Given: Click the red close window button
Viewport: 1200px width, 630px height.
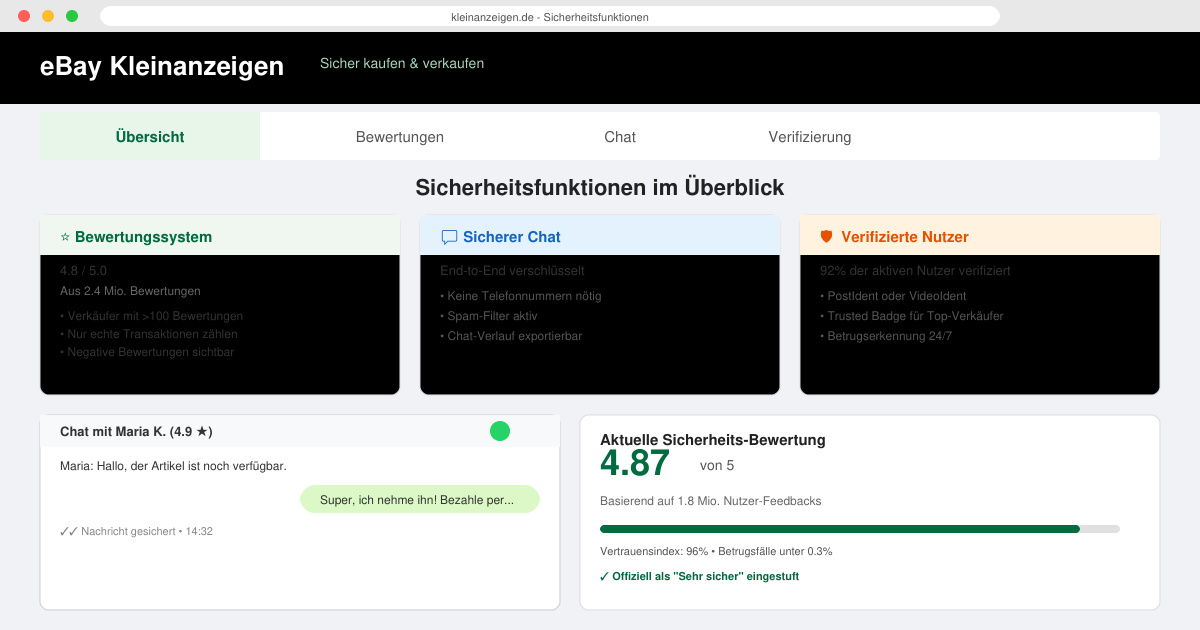Looking at the screenshot, I should coord(24,16).
